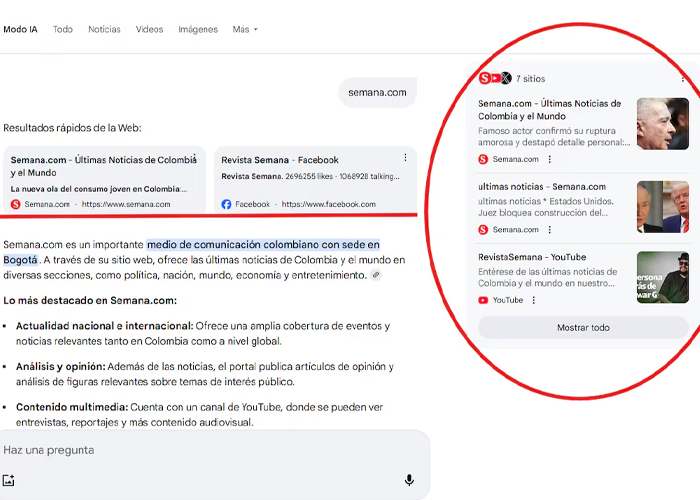Open the sources panel three-dot menu
This screenshot has height=500, width=700.
[683, 79]
